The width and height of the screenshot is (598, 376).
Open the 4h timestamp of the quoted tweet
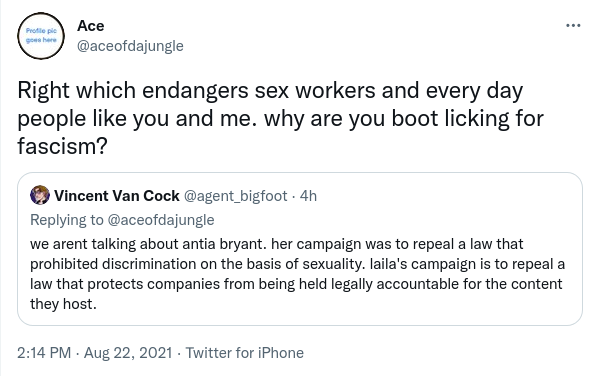[308, 196]
